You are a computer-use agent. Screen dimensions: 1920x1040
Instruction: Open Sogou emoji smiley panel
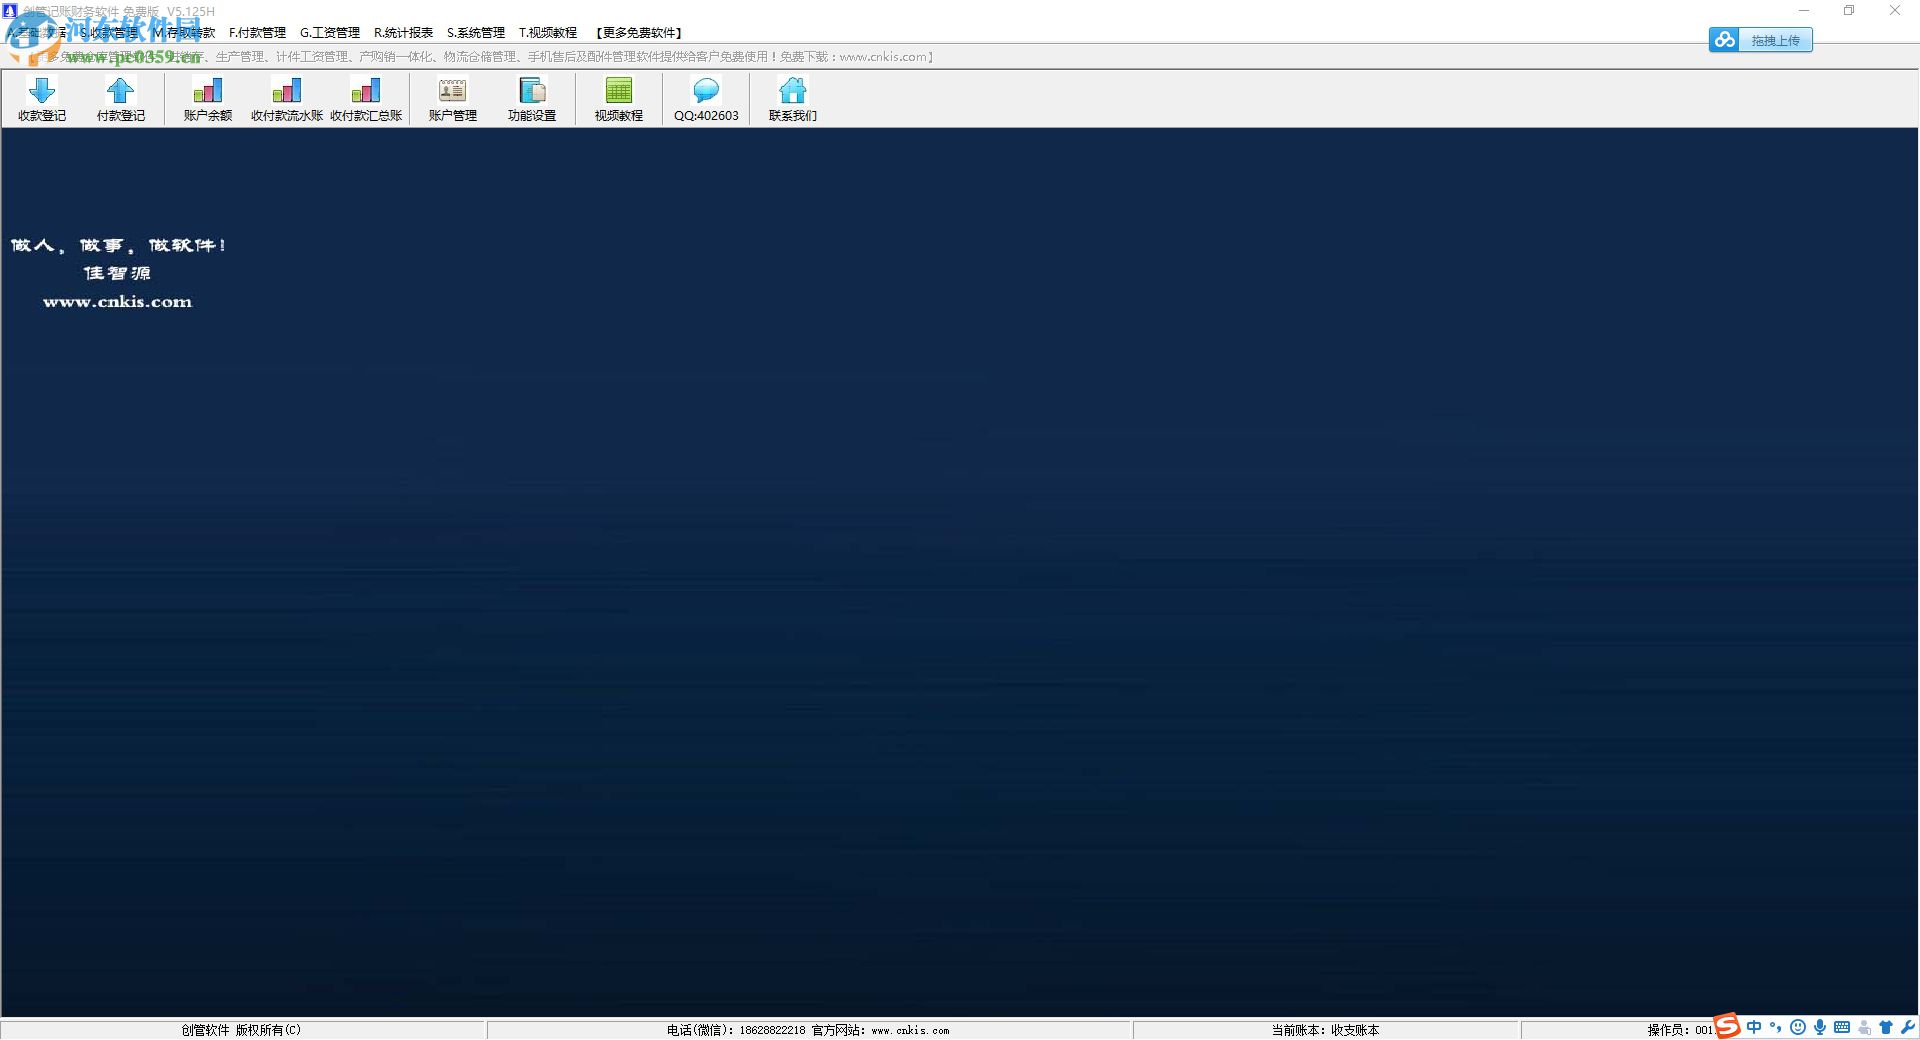[x=1798, y=1027]
